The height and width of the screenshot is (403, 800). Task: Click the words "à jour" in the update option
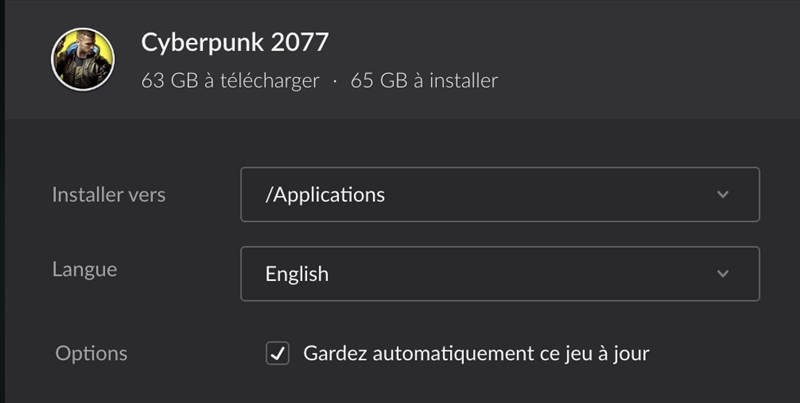click(x=622, y=353)
